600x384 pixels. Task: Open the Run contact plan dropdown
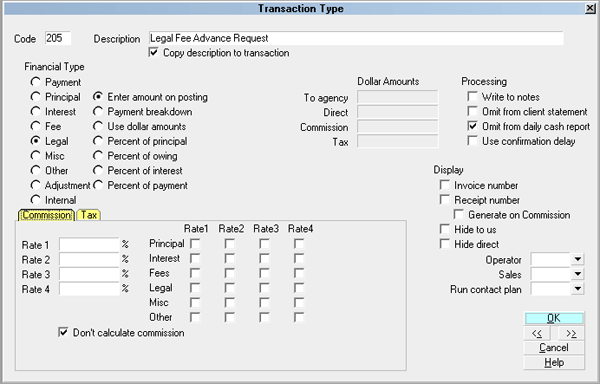tap(577, 289)
